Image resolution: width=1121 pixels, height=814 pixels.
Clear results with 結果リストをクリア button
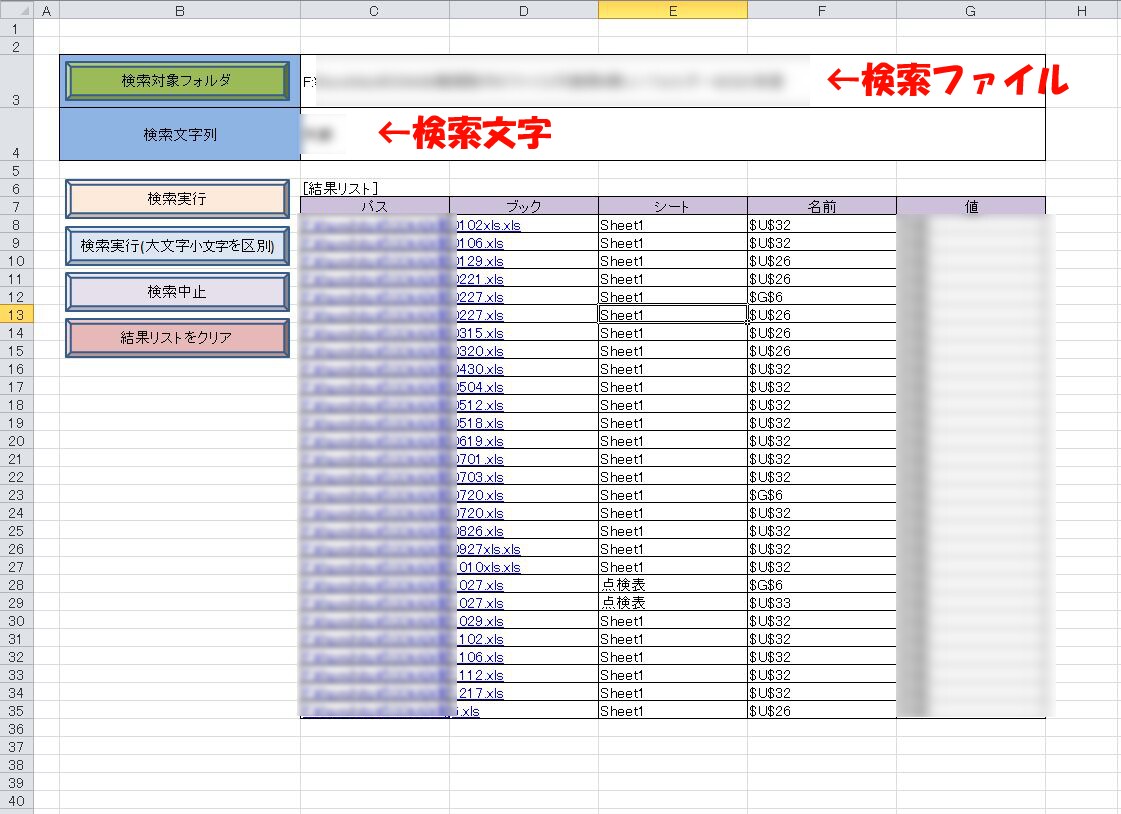(177, 337)
